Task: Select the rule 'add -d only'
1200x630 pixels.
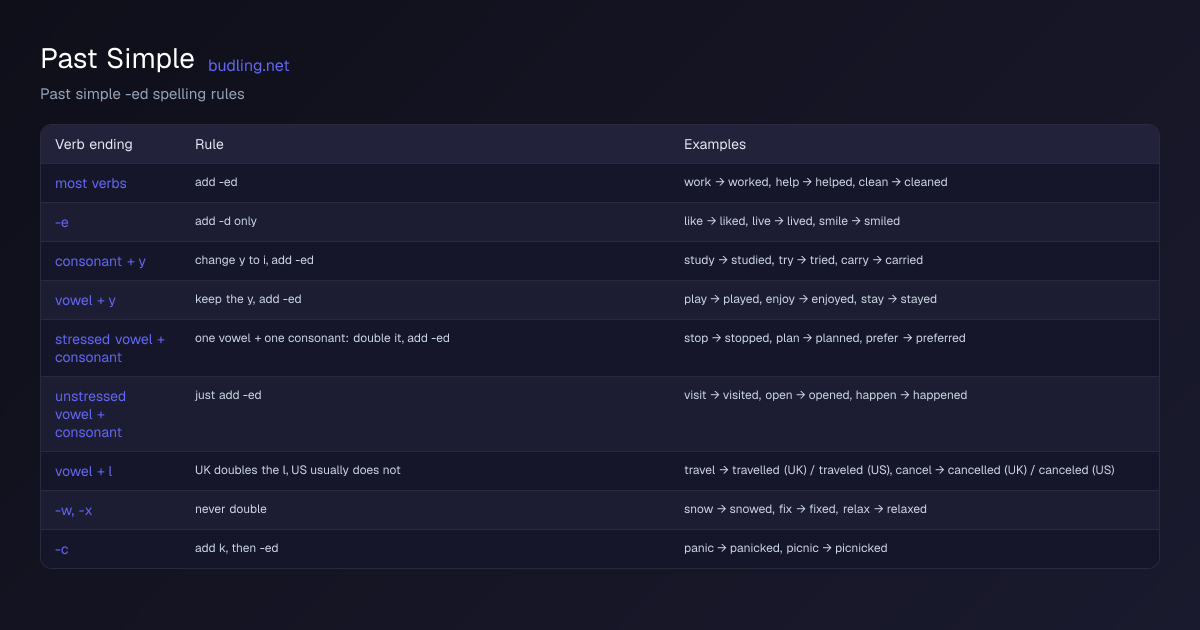Action: (x=226, y=221)
